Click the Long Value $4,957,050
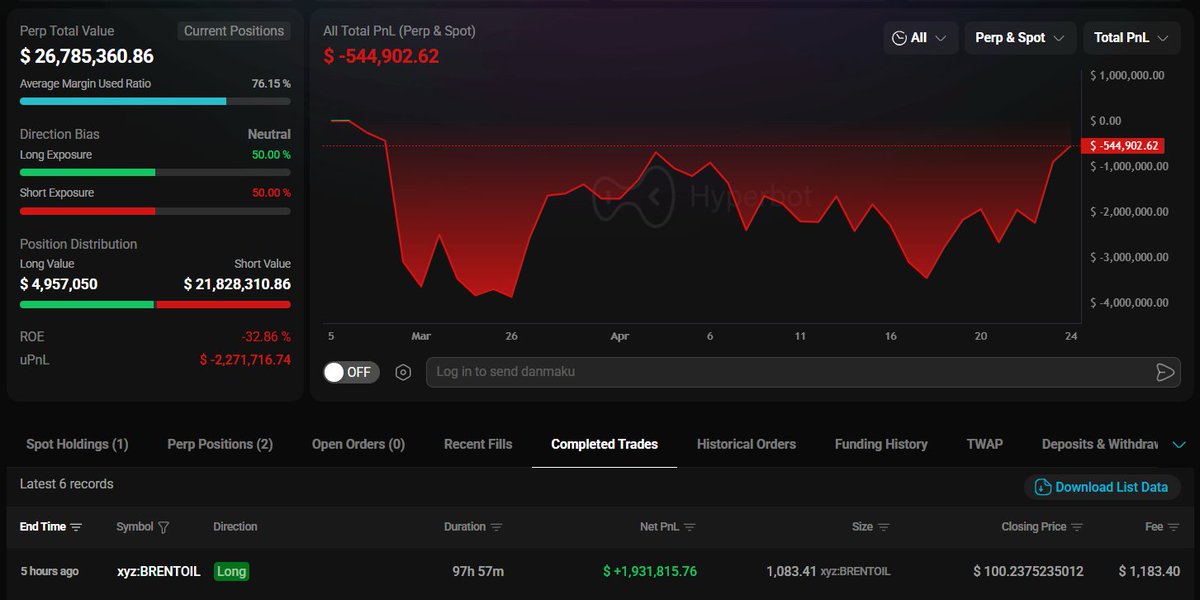 [x=59, y=284]
